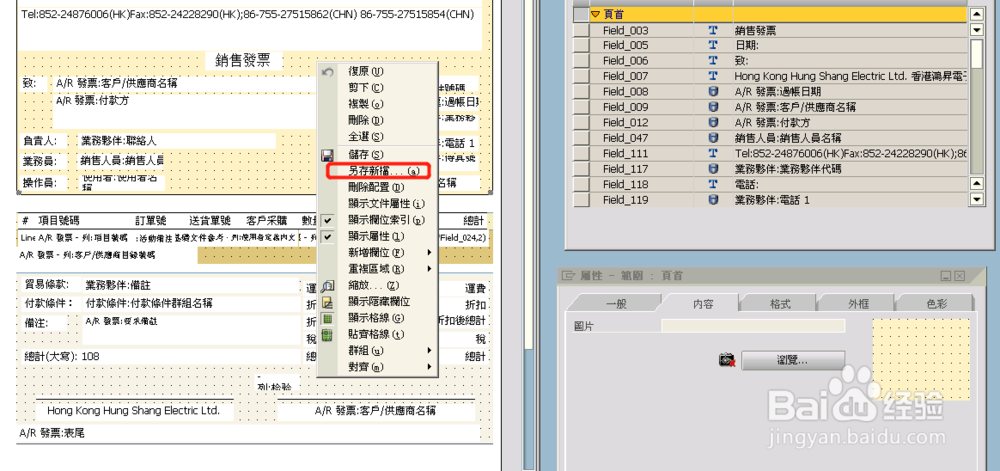1000x471 pixels.
Task: Collapse the 頁首 tree node
Action: 595,14
